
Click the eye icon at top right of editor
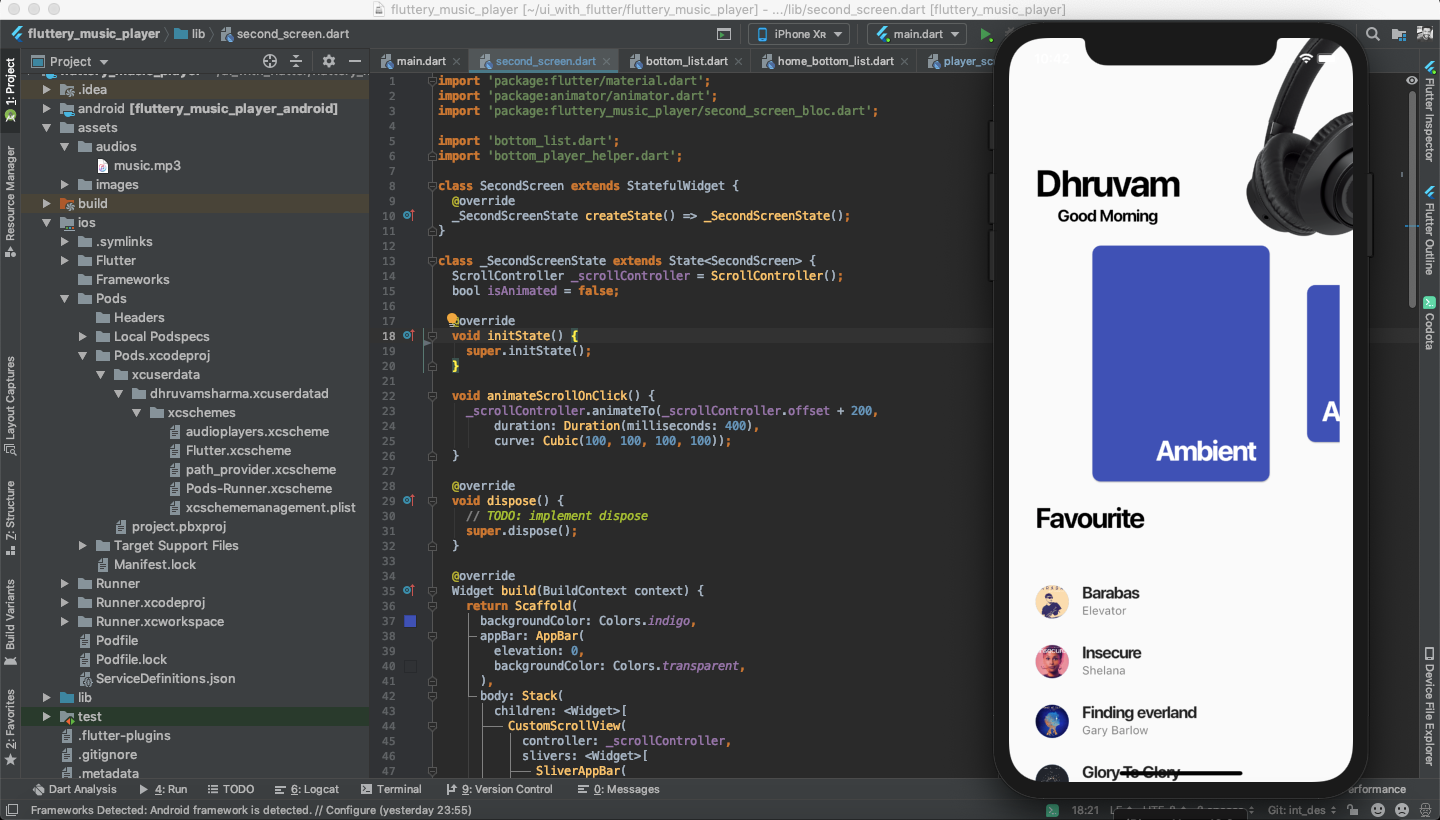[x=1411, y=80]
